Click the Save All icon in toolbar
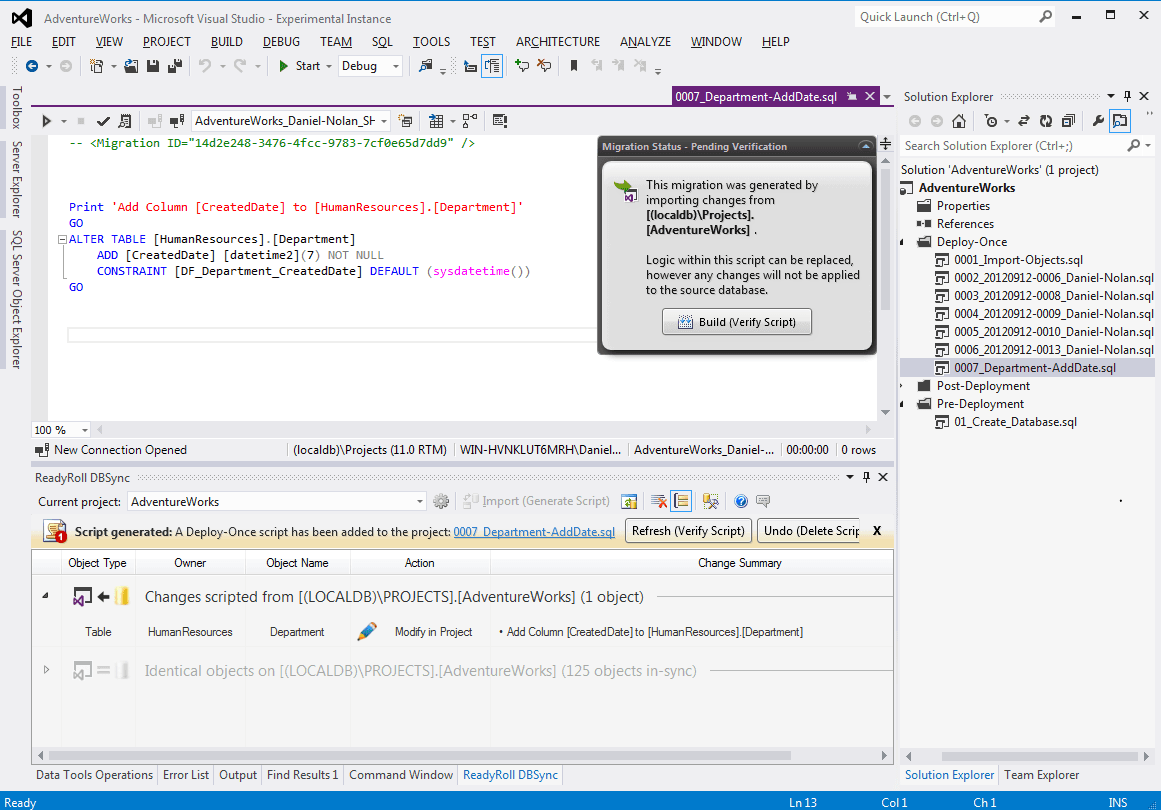Viewport: 1161px width, 810px height. point(175,66)
